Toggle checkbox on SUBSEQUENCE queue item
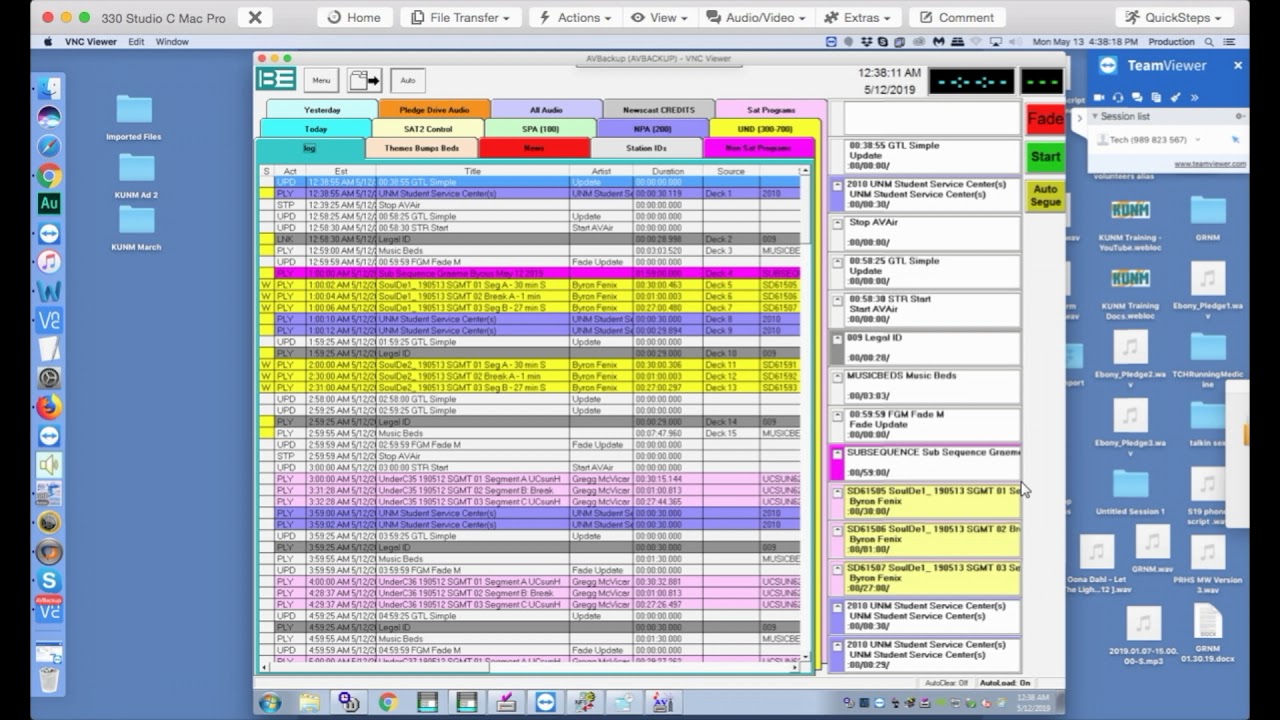 pyautogui.click(x=838, y=453)
